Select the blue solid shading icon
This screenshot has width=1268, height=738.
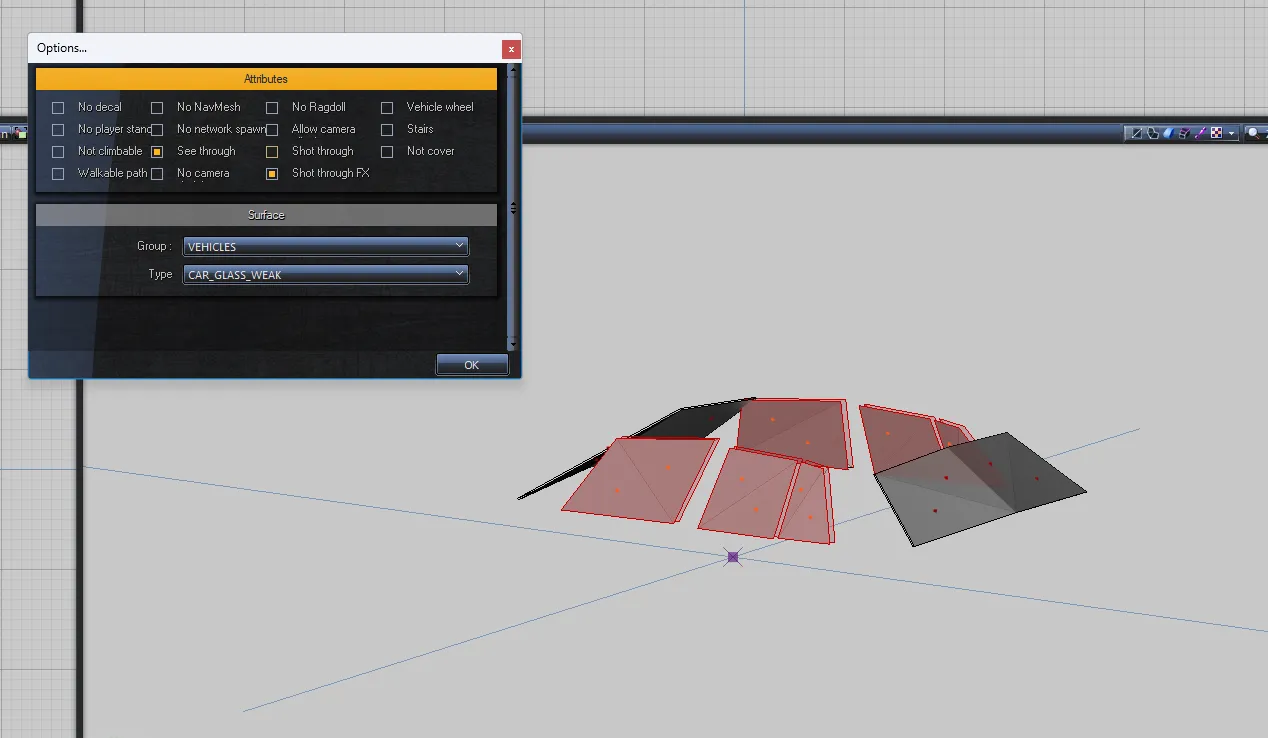pyautogui.click(x=1168, y=133)
